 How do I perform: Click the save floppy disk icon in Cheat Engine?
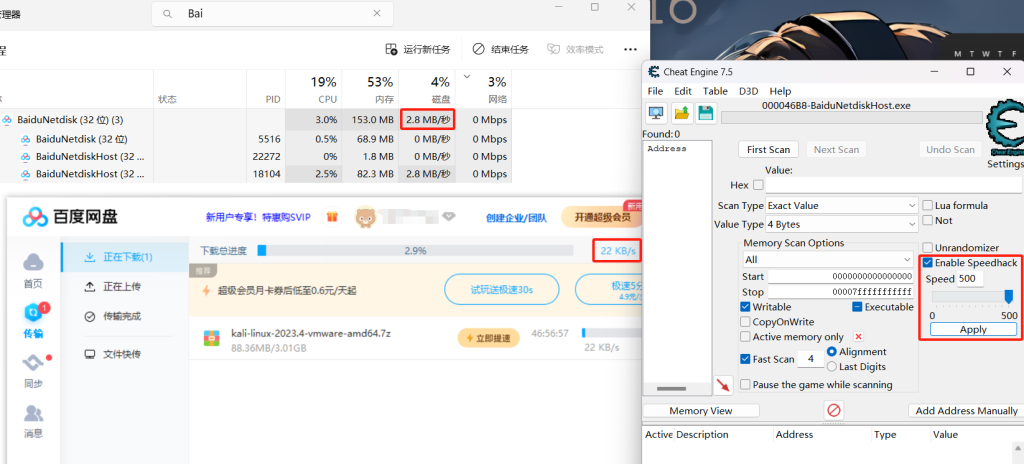point(705,112)
